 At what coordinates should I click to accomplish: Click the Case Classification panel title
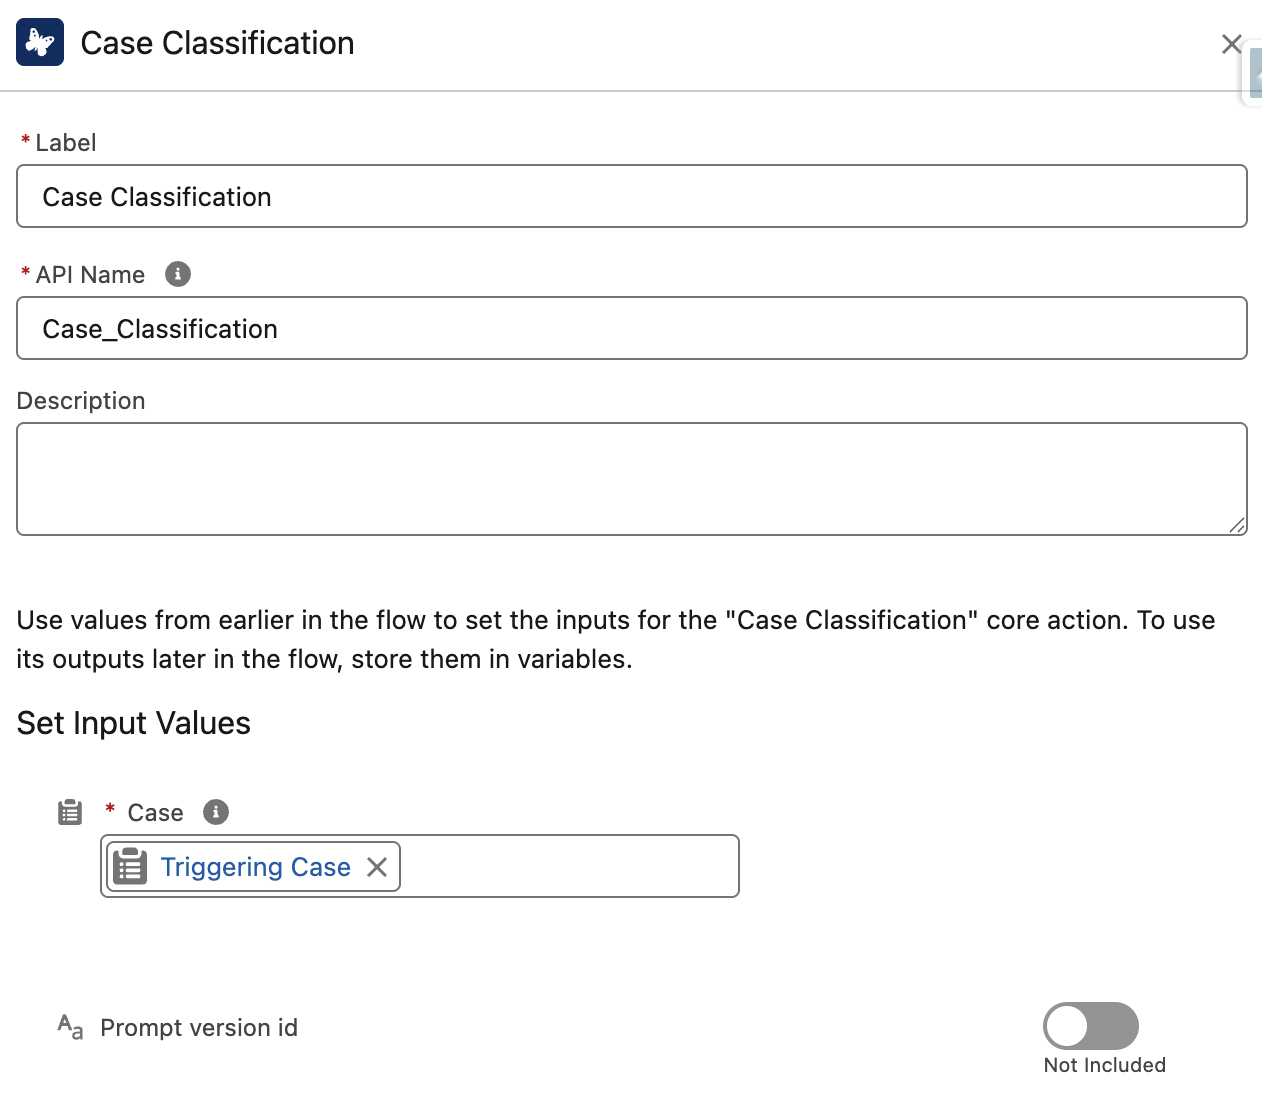tap(217, 43)
